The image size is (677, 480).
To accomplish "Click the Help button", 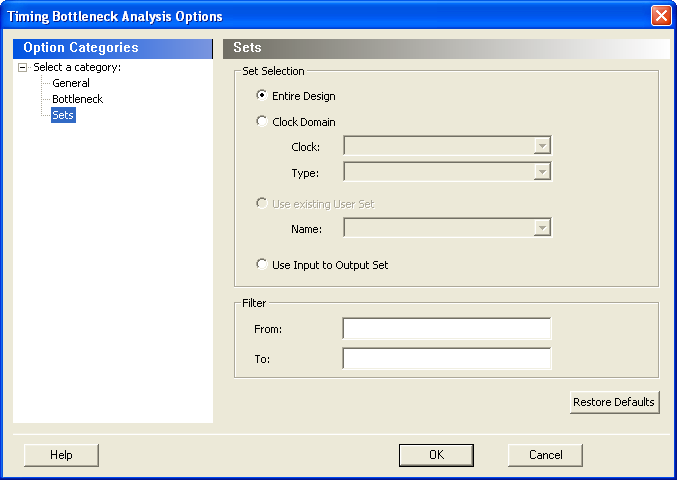I will 61,455.
